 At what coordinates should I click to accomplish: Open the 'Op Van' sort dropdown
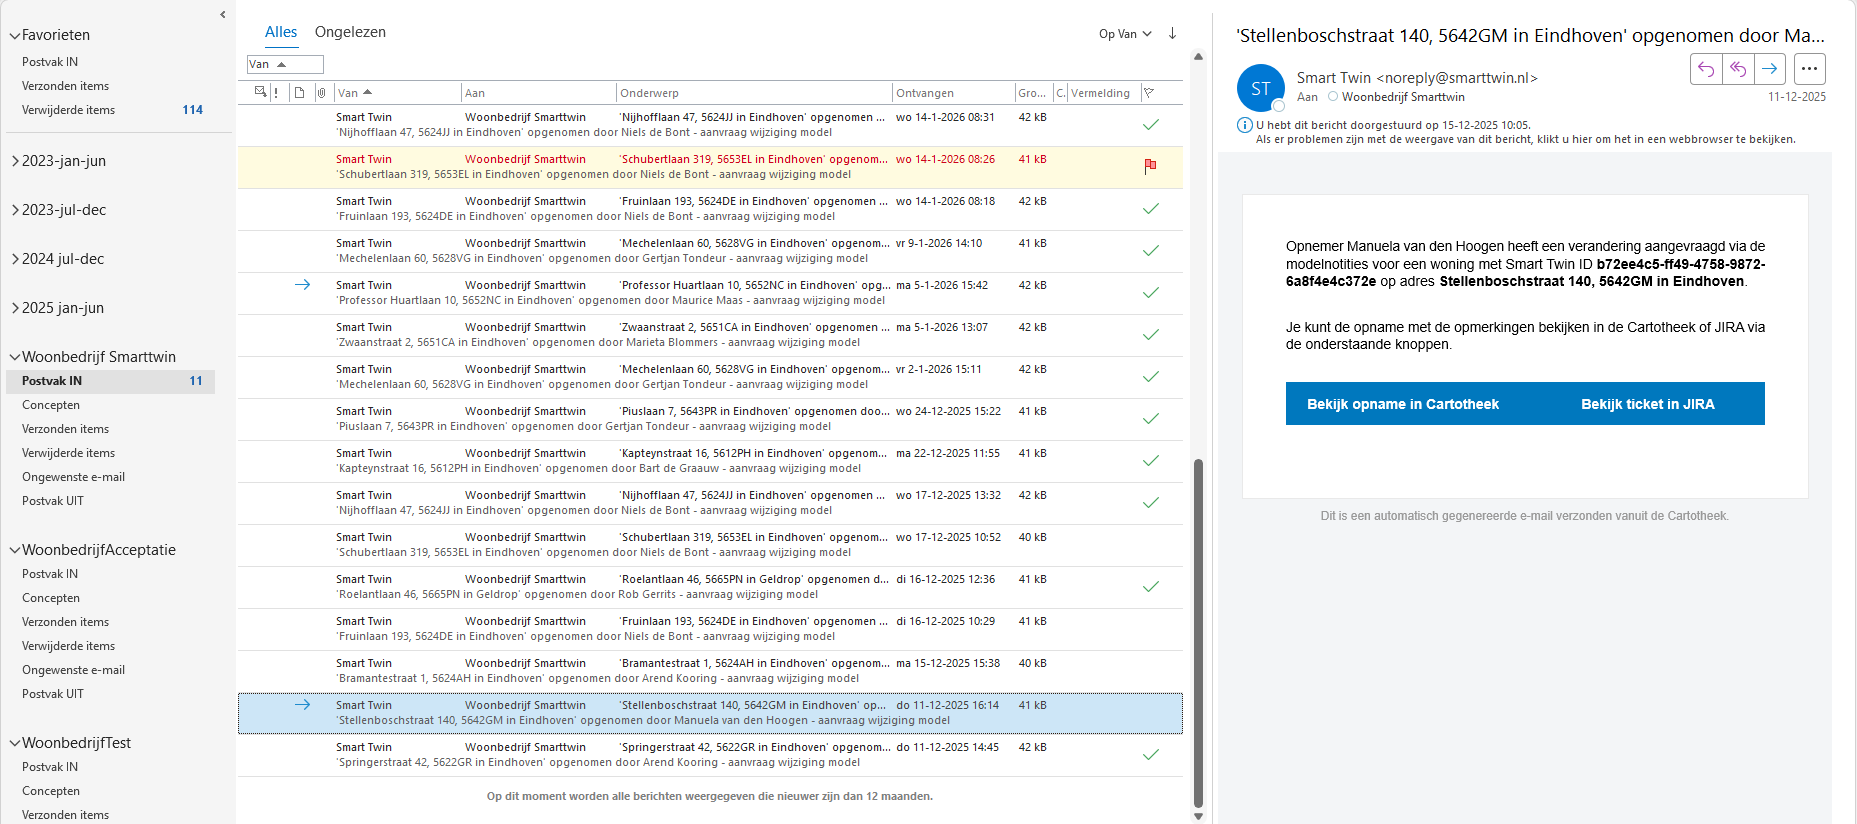pos(1125,34)
